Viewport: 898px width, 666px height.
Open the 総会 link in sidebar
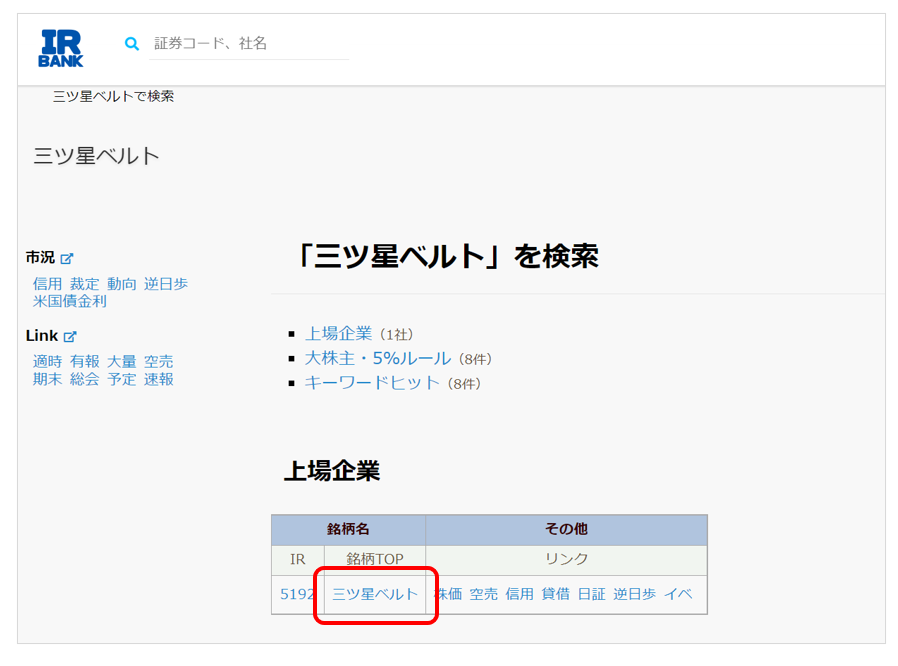click(x=84, y=379)
